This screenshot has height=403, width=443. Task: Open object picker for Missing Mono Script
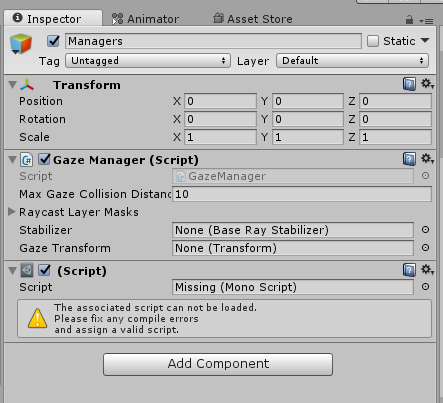tap(425, 287)
